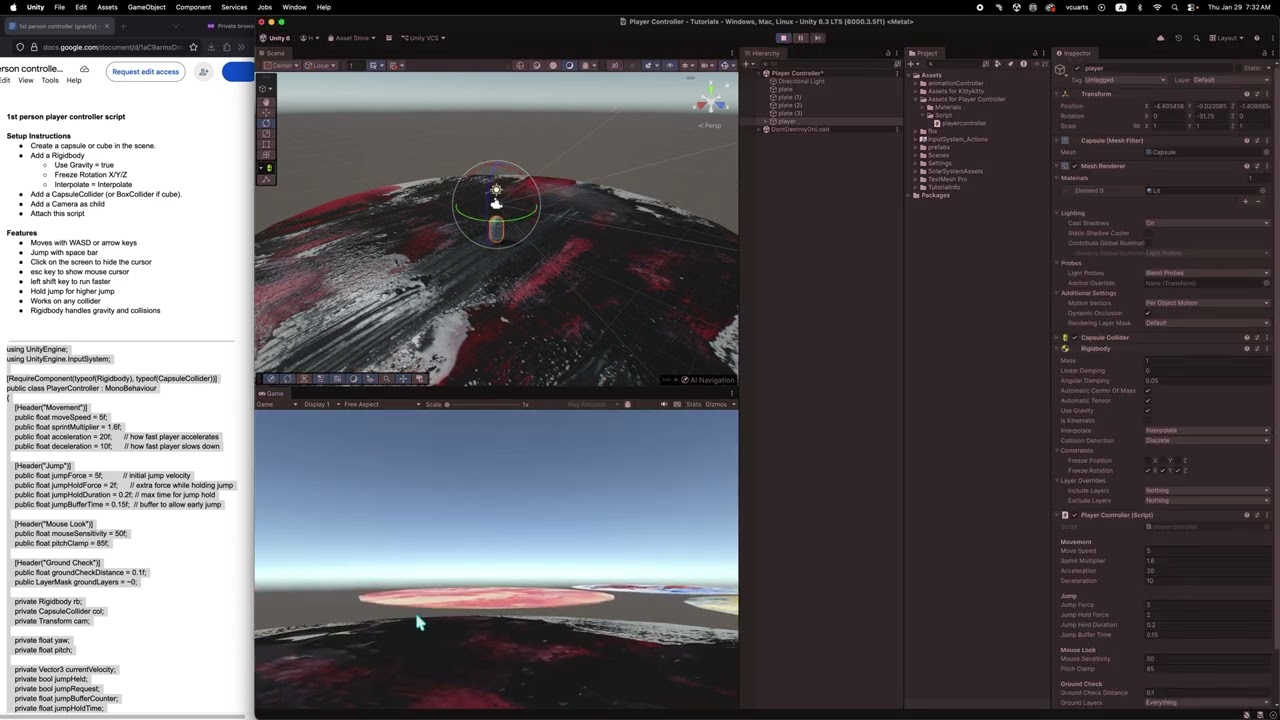Toggle Use Gravity checkbox
Viewport: 1280px width, 720px height.
[1148, 411]
